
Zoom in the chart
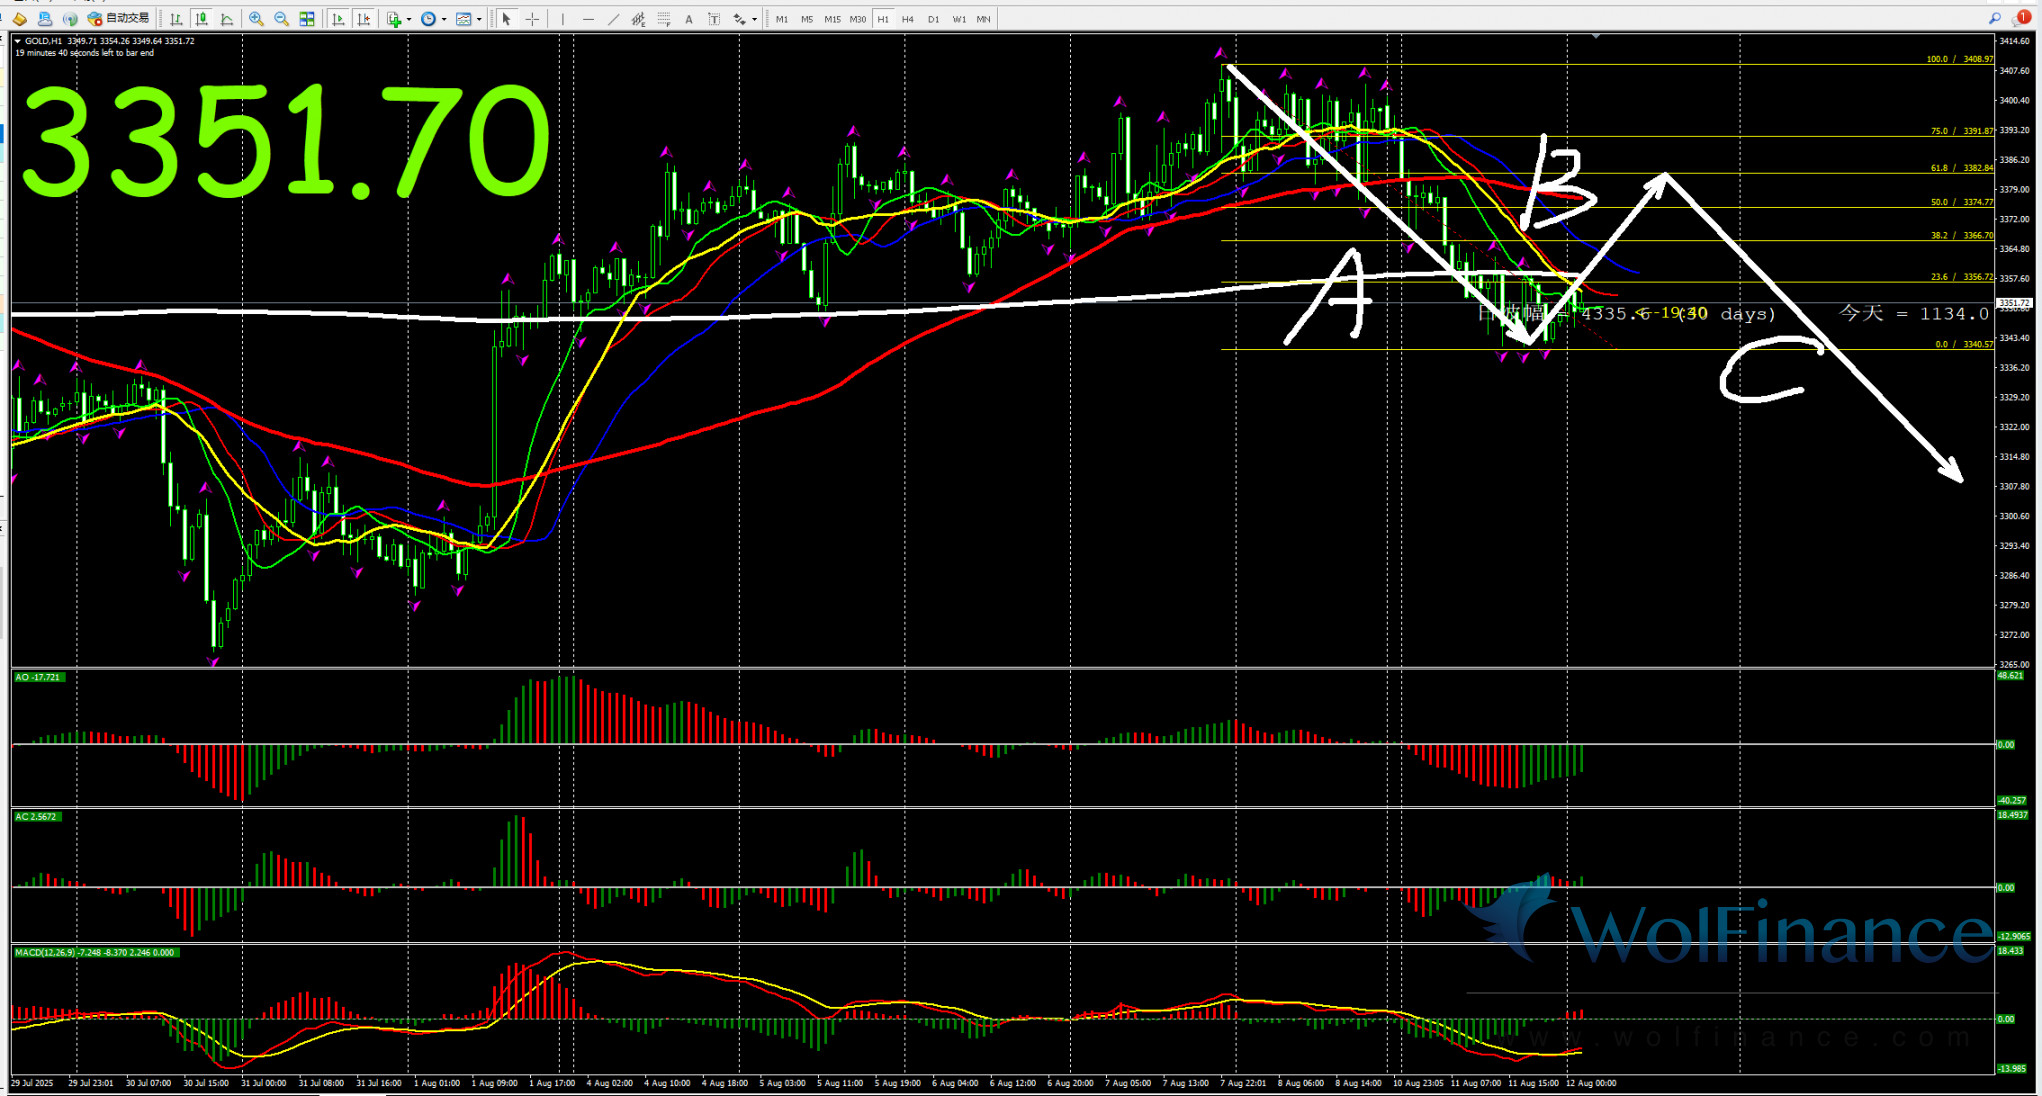[x=256, y=18]
